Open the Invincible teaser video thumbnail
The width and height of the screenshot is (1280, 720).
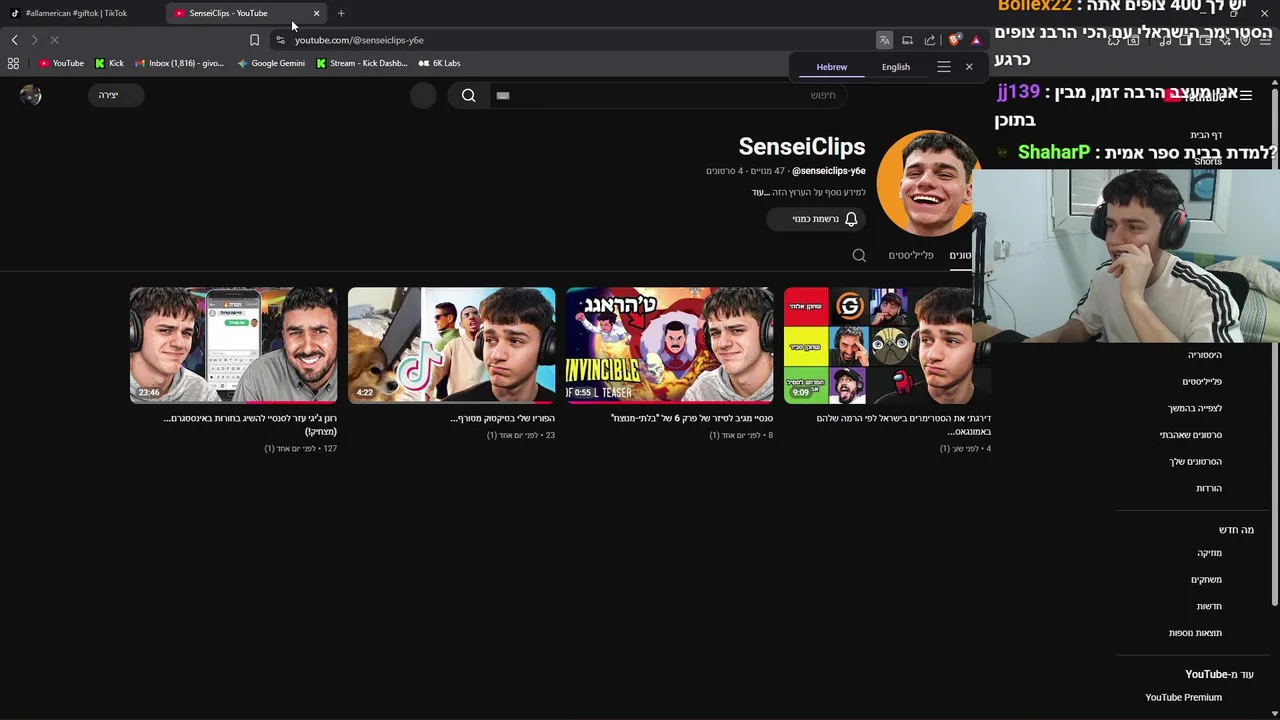[x=669, y=345]
